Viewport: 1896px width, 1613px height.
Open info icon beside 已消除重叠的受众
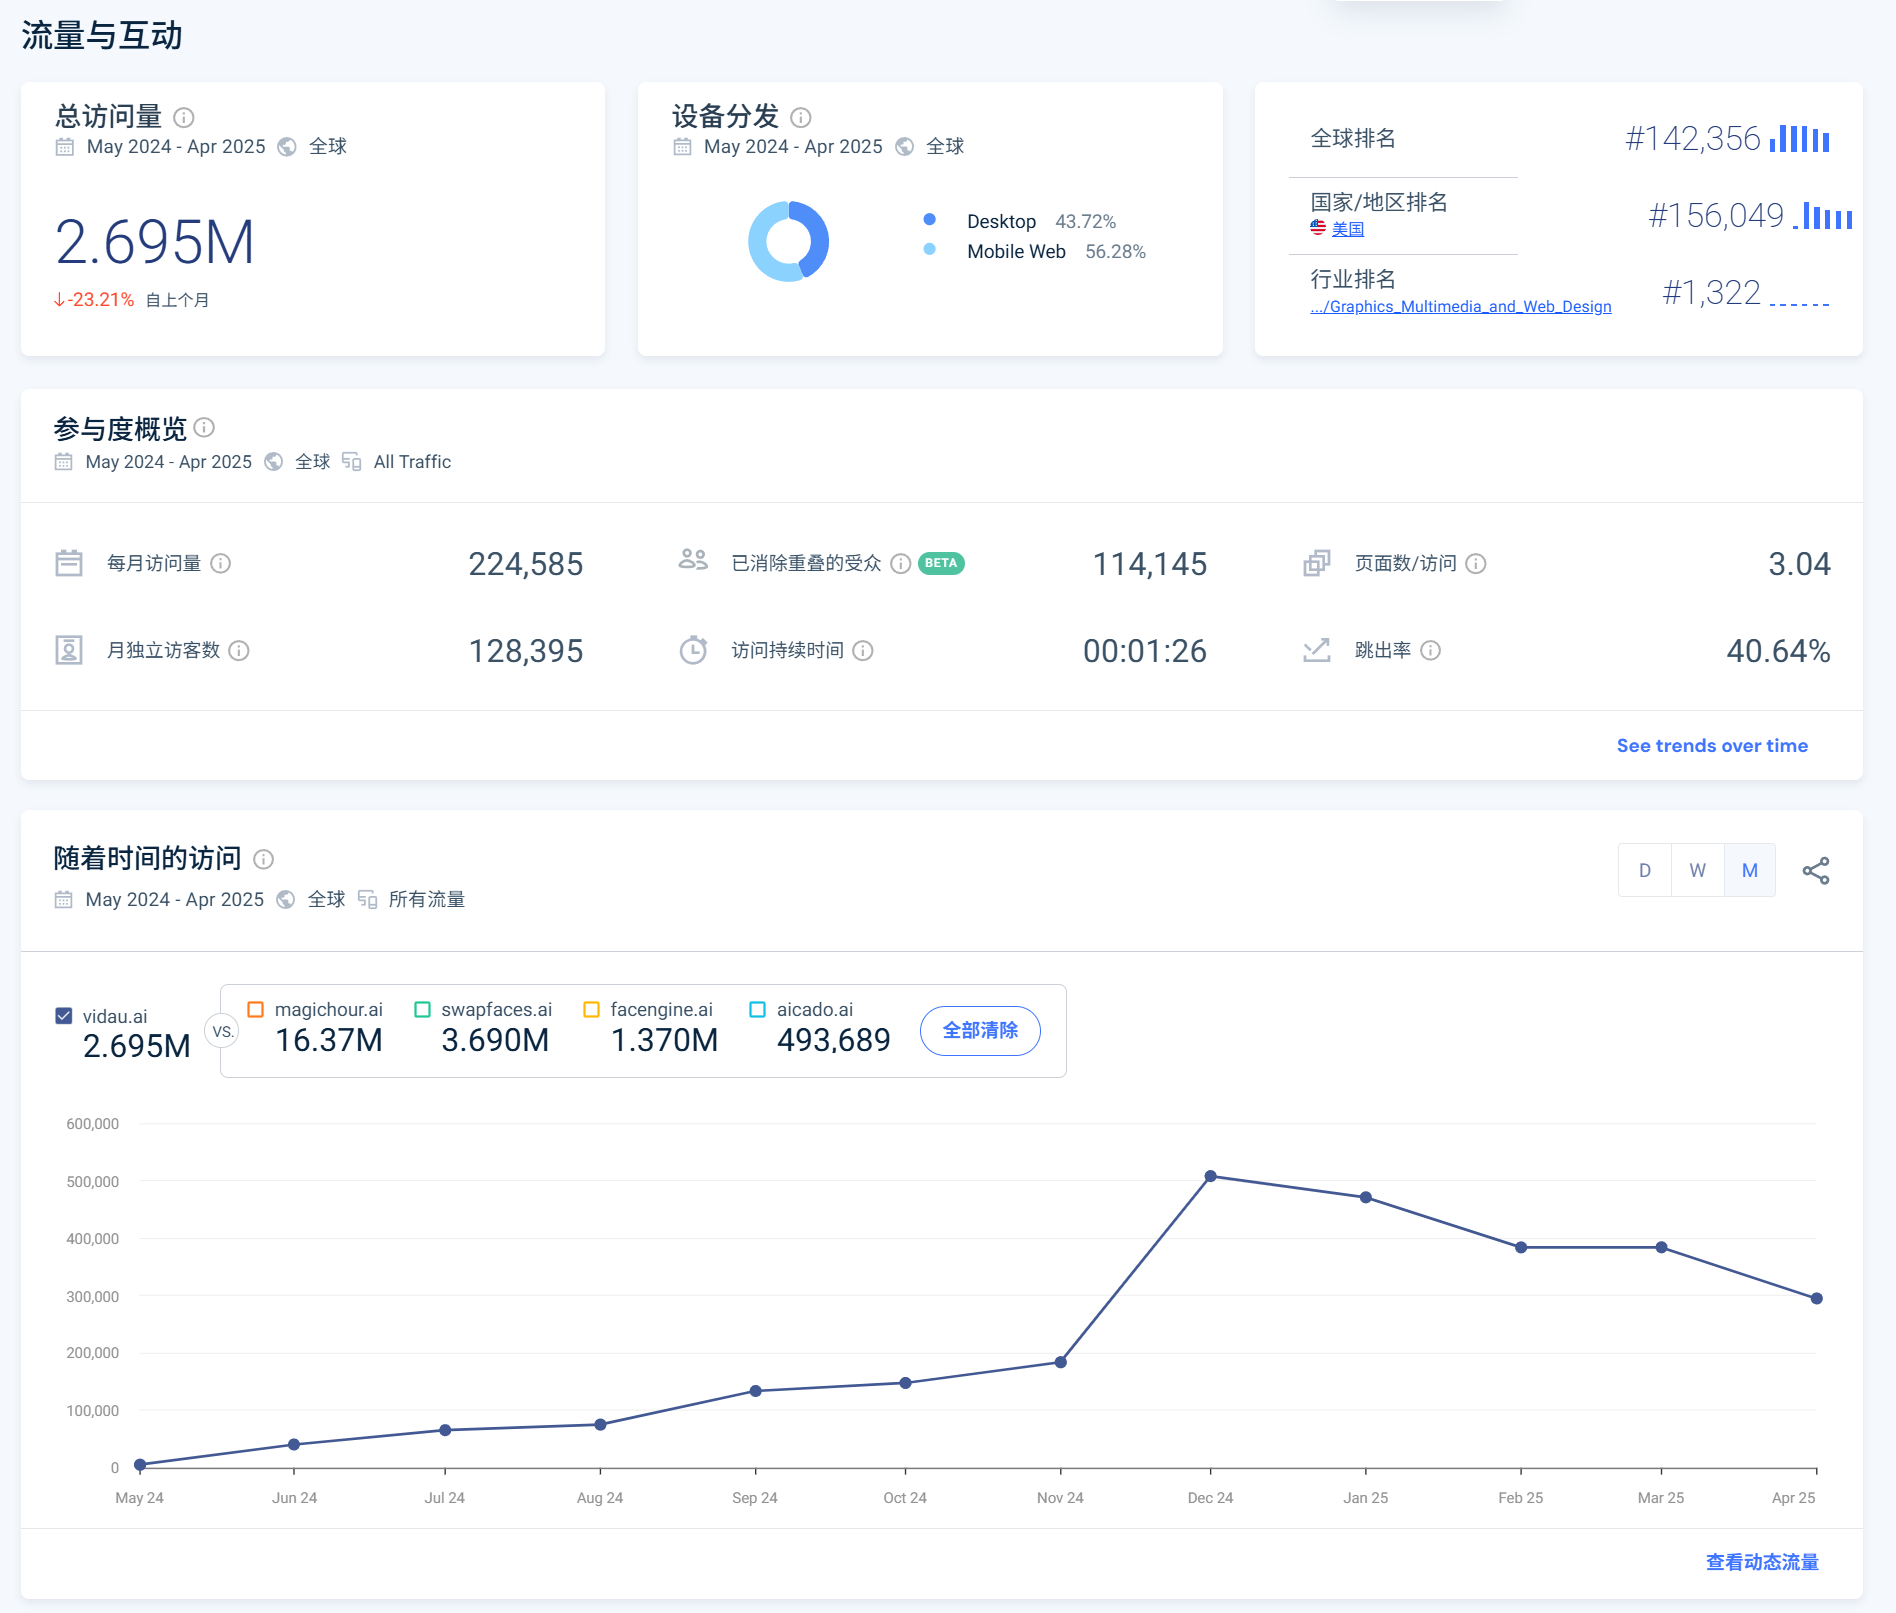click(x=900, y=564)
